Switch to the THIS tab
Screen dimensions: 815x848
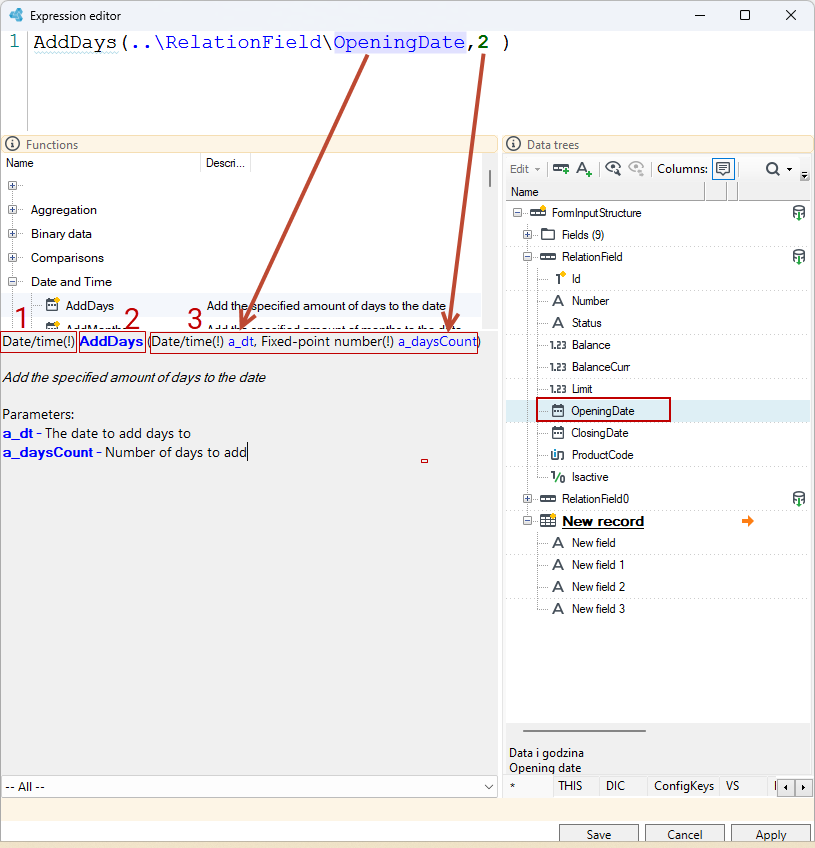pos(570,786)
